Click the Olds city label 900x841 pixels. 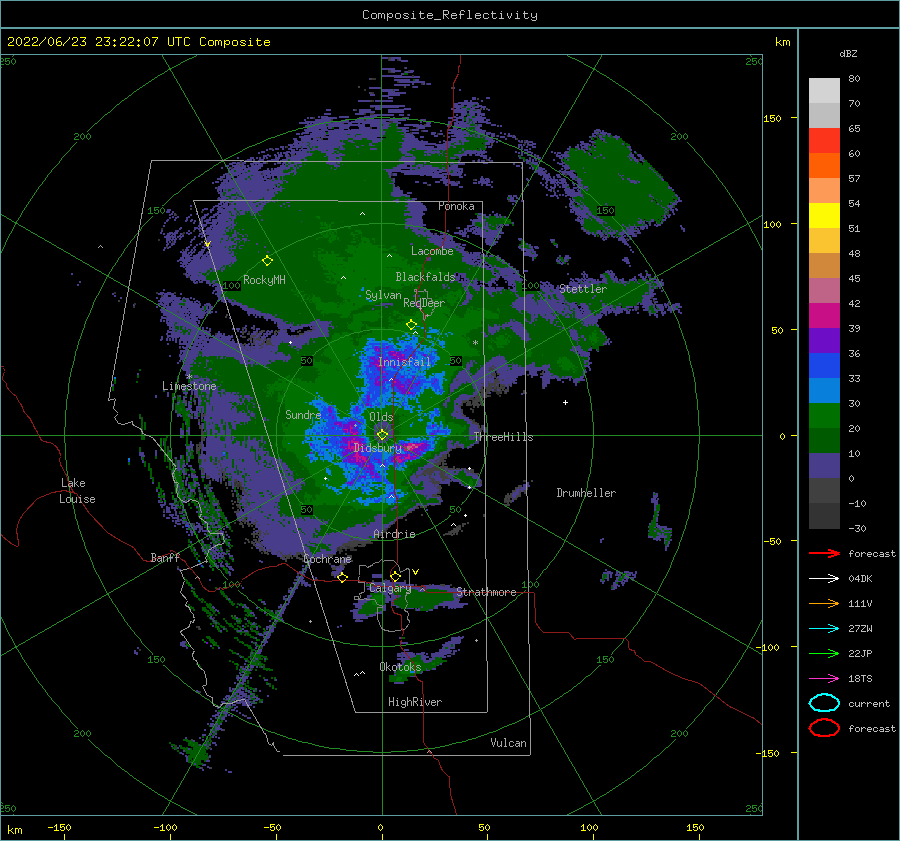point(381,417)
